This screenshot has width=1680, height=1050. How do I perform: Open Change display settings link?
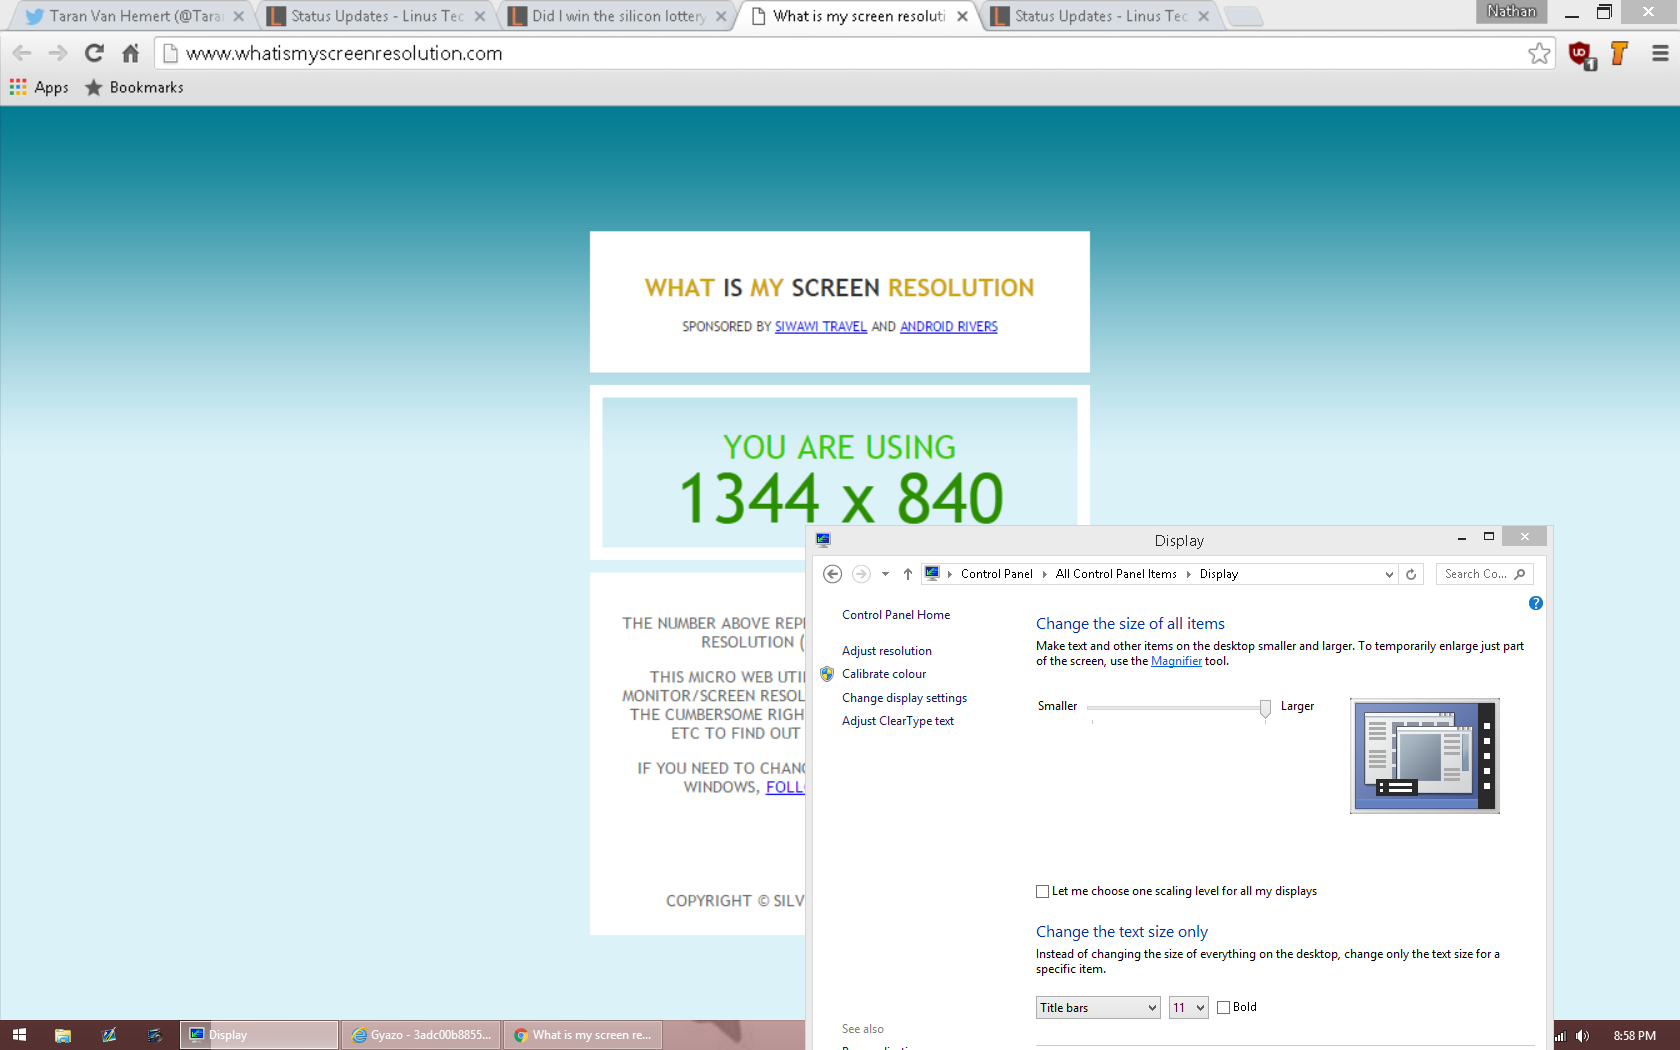pyautogui.click(x=904, y=698)
